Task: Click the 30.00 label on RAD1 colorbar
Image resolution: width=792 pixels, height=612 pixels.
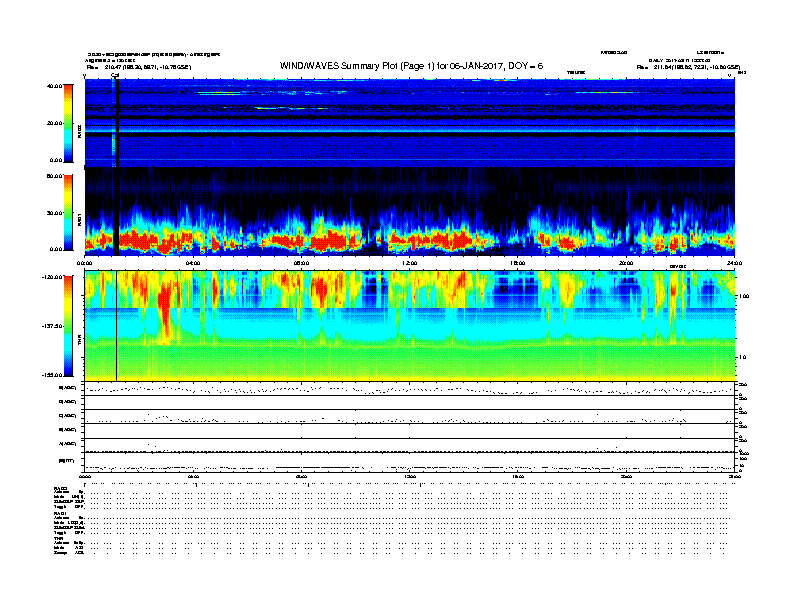Action: pos(54,213)
